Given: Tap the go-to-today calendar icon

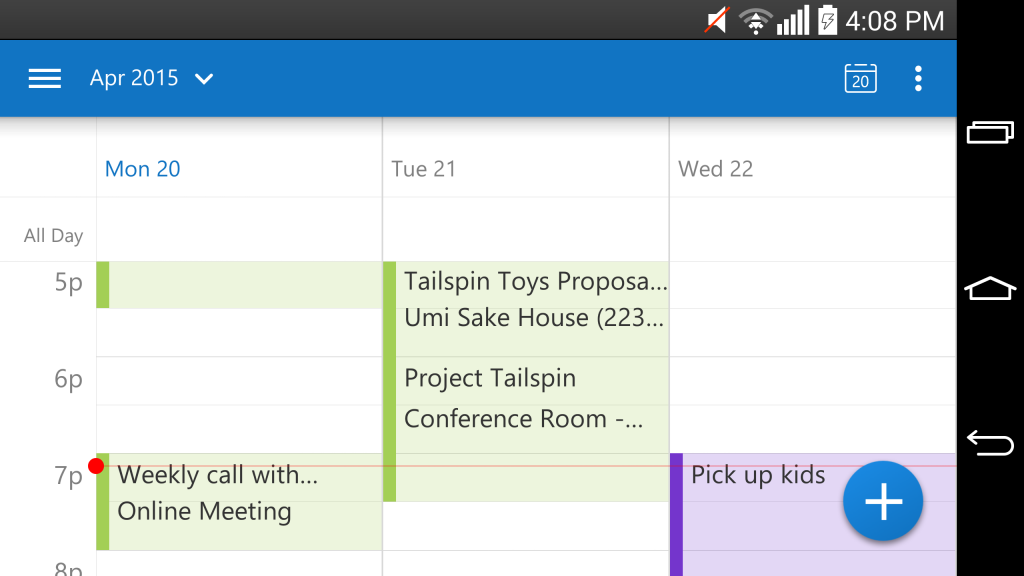Looking at the screenshot, I should 860,79.
